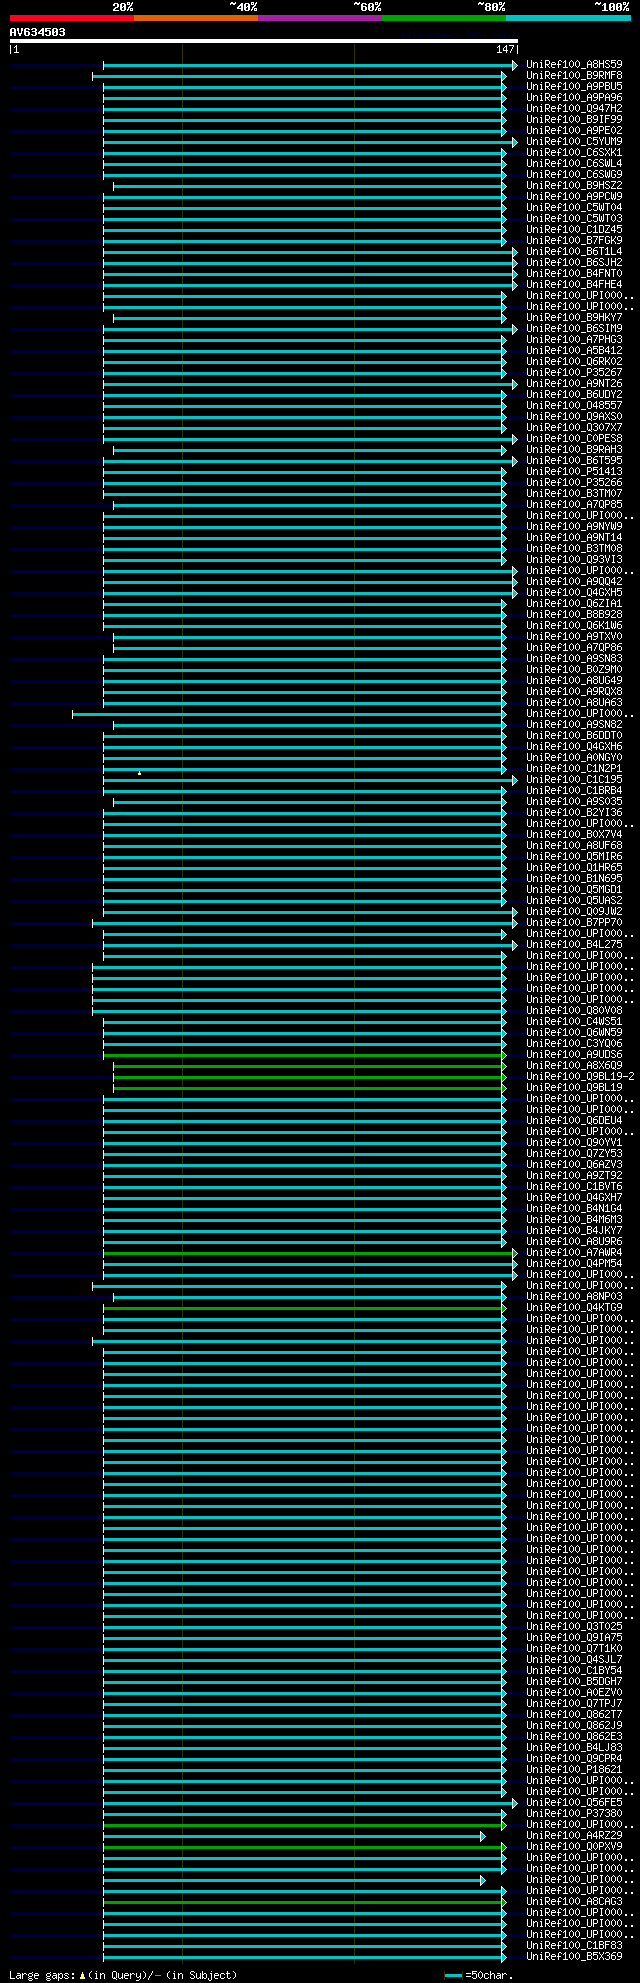This screenshot has height=1983, width=640.
Task: Click the UniRef100_C1BVT6 label
Action: tap(574, 1187)
